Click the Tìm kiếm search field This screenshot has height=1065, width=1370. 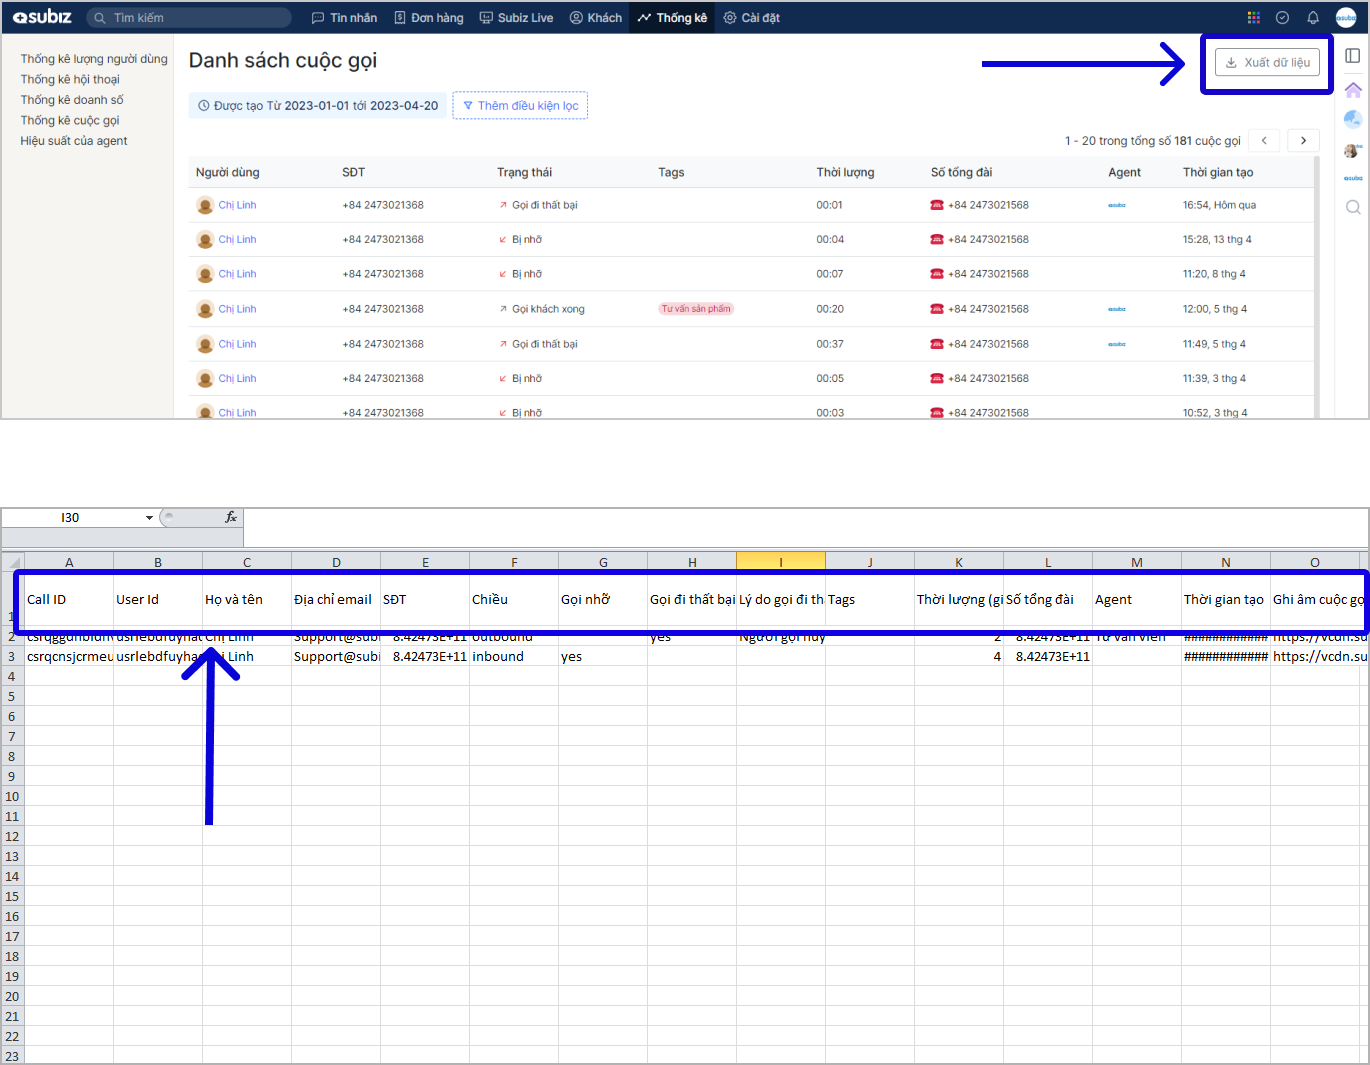190,18
